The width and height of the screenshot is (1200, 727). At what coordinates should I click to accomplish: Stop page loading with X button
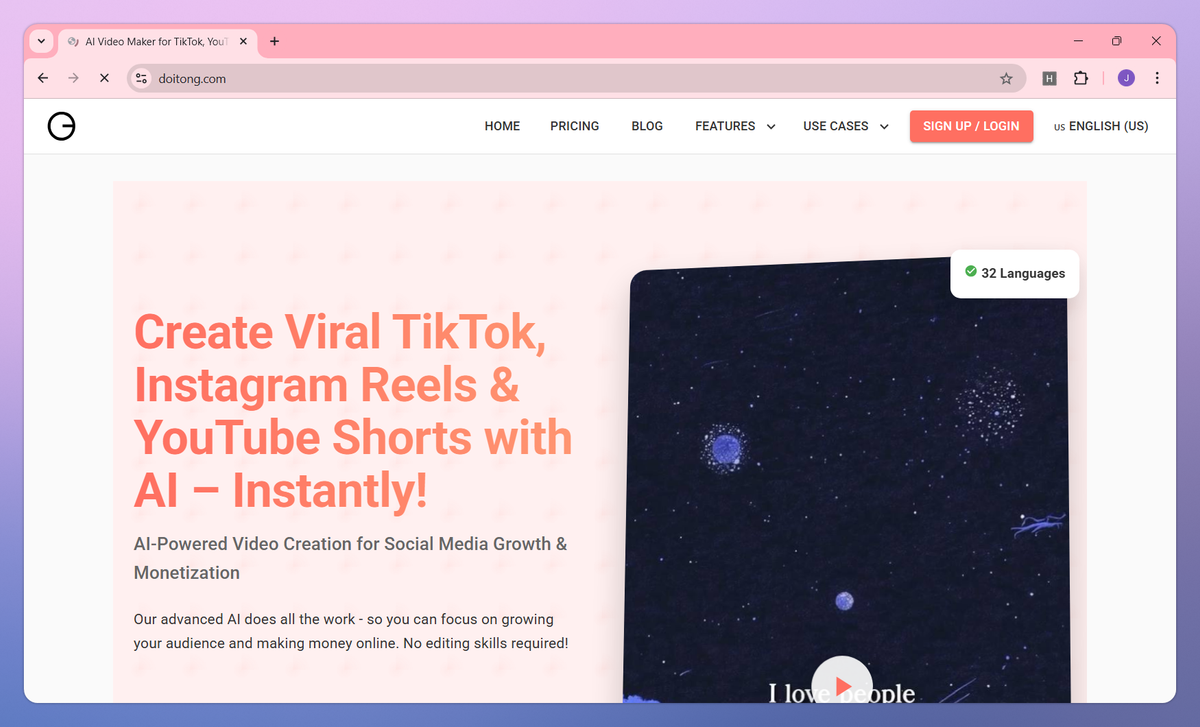(x=104, y=78)
